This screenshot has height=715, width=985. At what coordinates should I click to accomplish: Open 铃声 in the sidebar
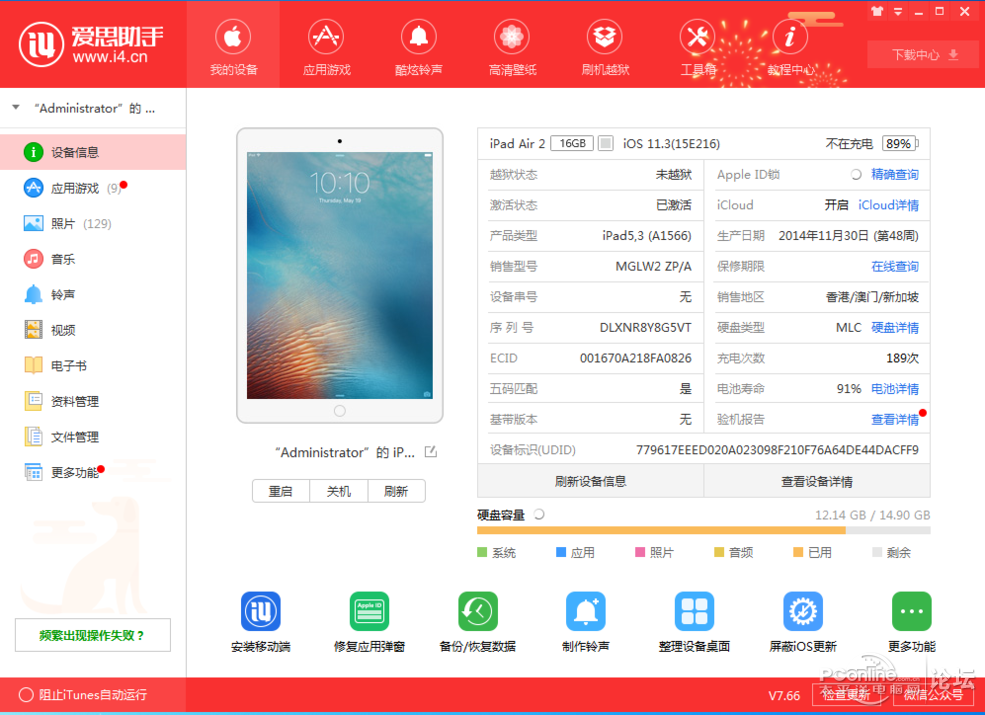(93, 295)
